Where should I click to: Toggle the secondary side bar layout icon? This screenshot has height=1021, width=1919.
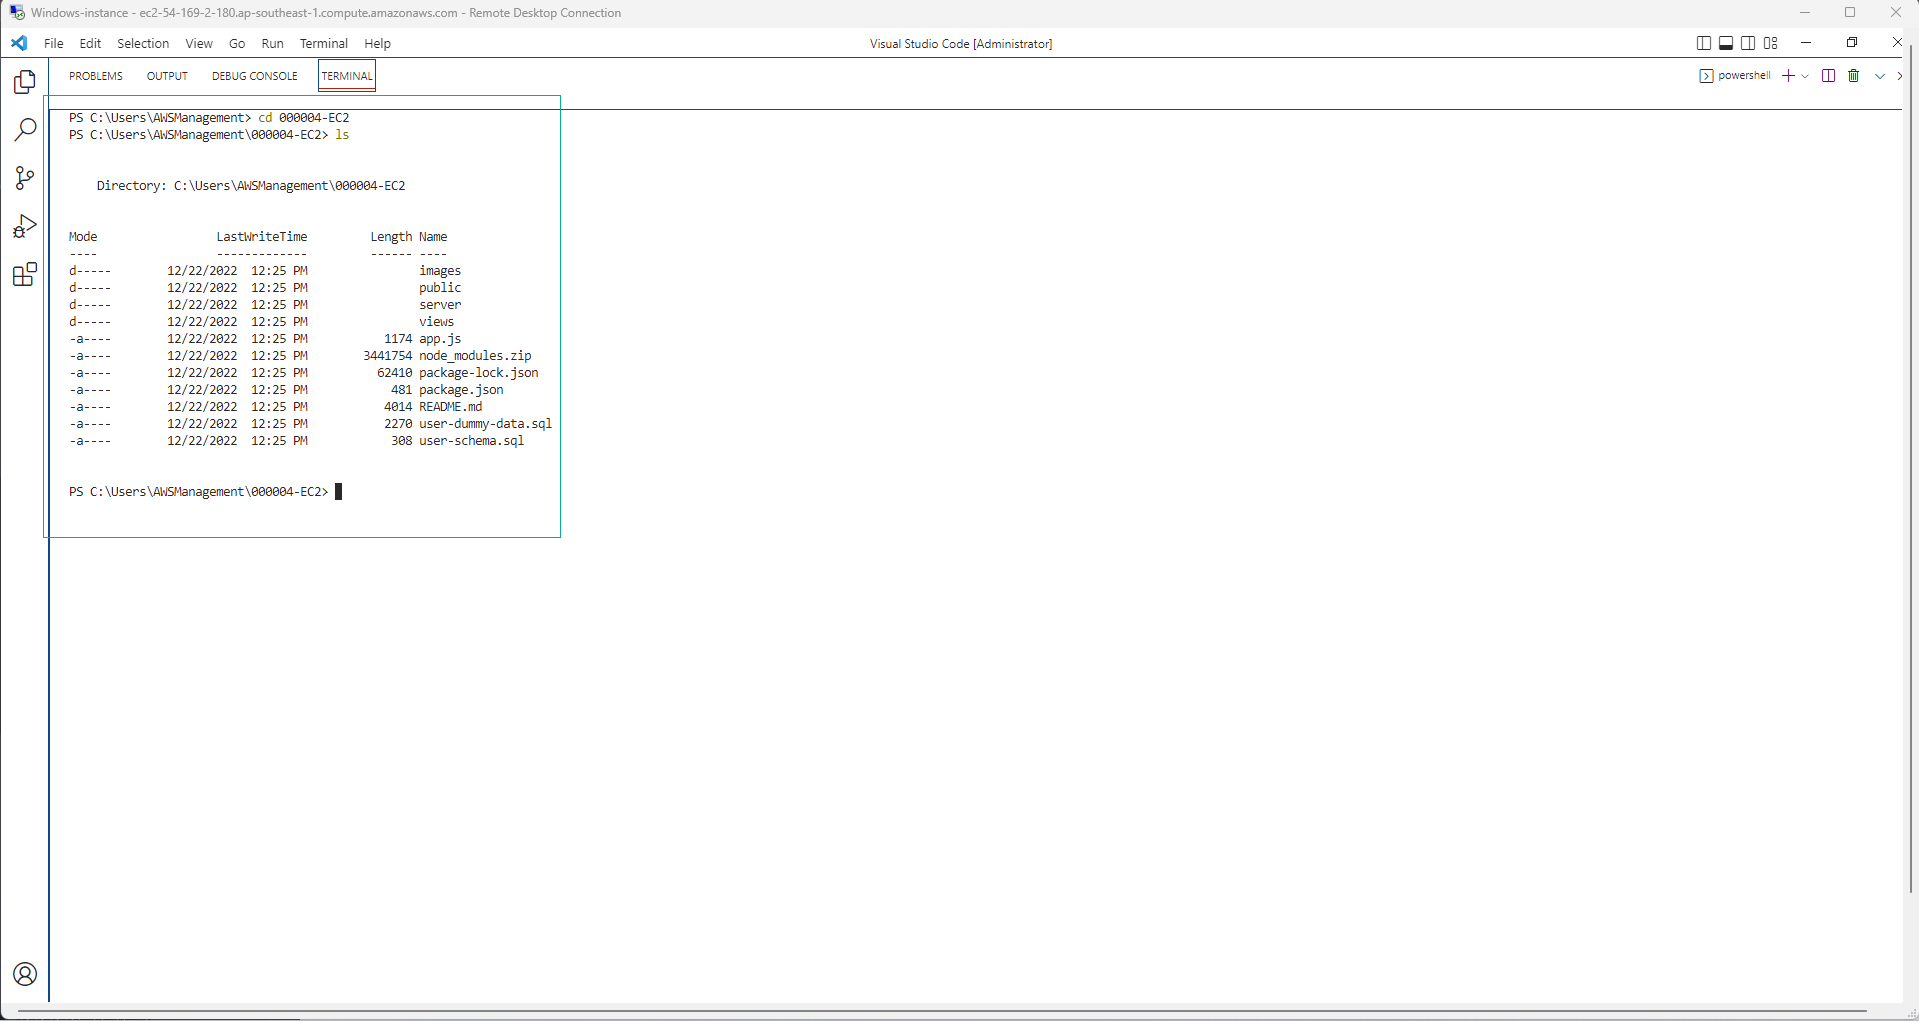[x=1748, y=43]
